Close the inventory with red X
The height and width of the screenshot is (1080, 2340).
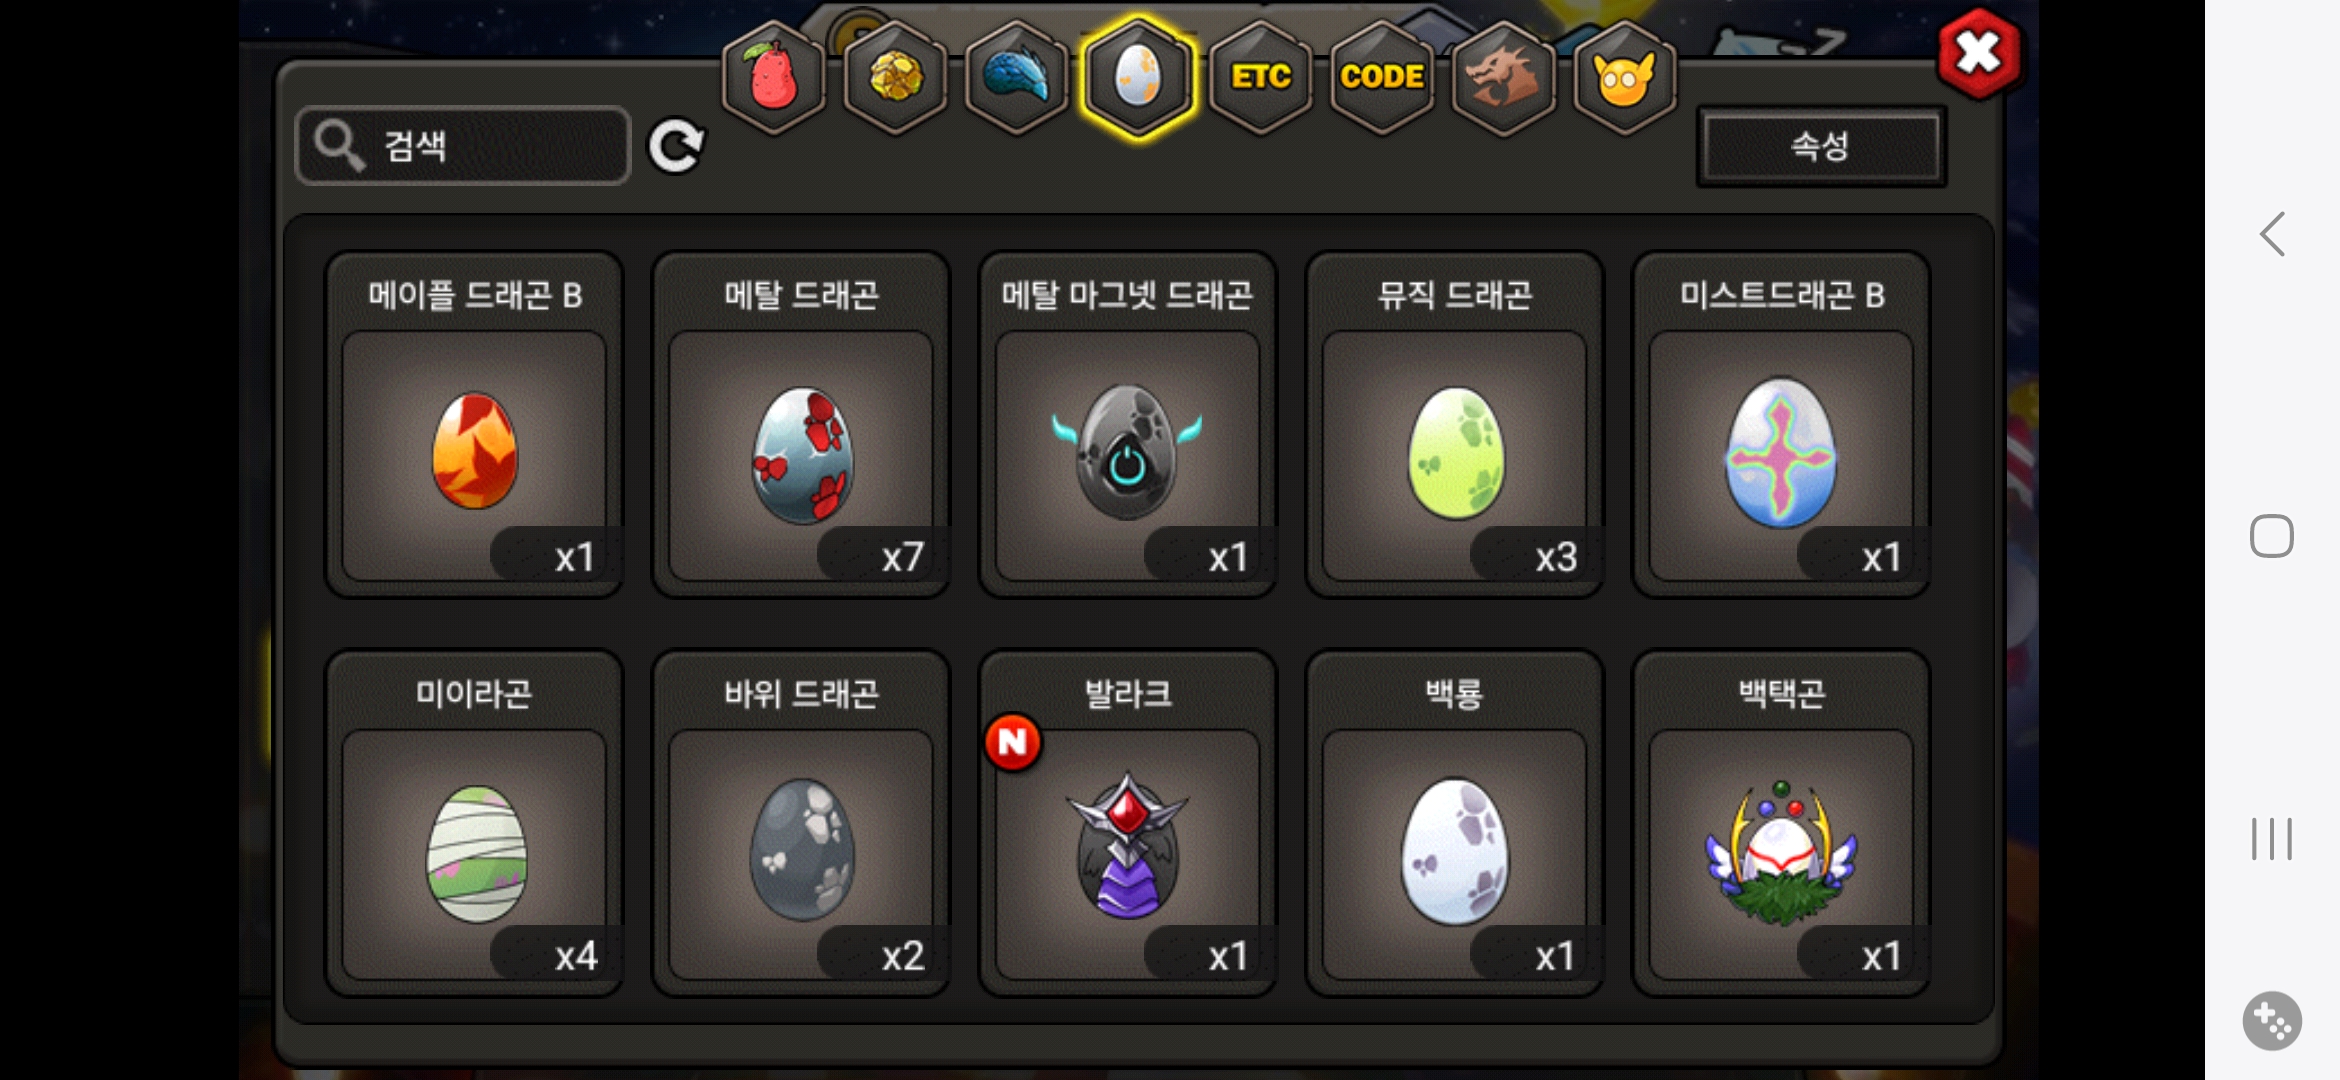pos(1978,53)
